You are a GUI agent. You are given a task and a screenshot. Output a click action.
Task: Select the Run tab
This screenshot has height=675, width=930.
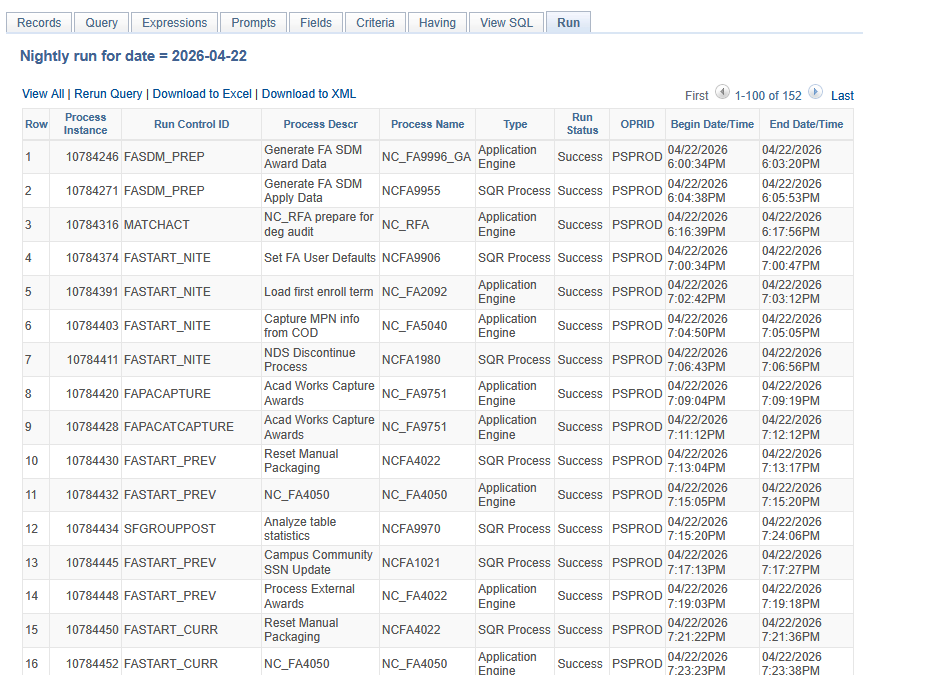[x=568, y=23]
